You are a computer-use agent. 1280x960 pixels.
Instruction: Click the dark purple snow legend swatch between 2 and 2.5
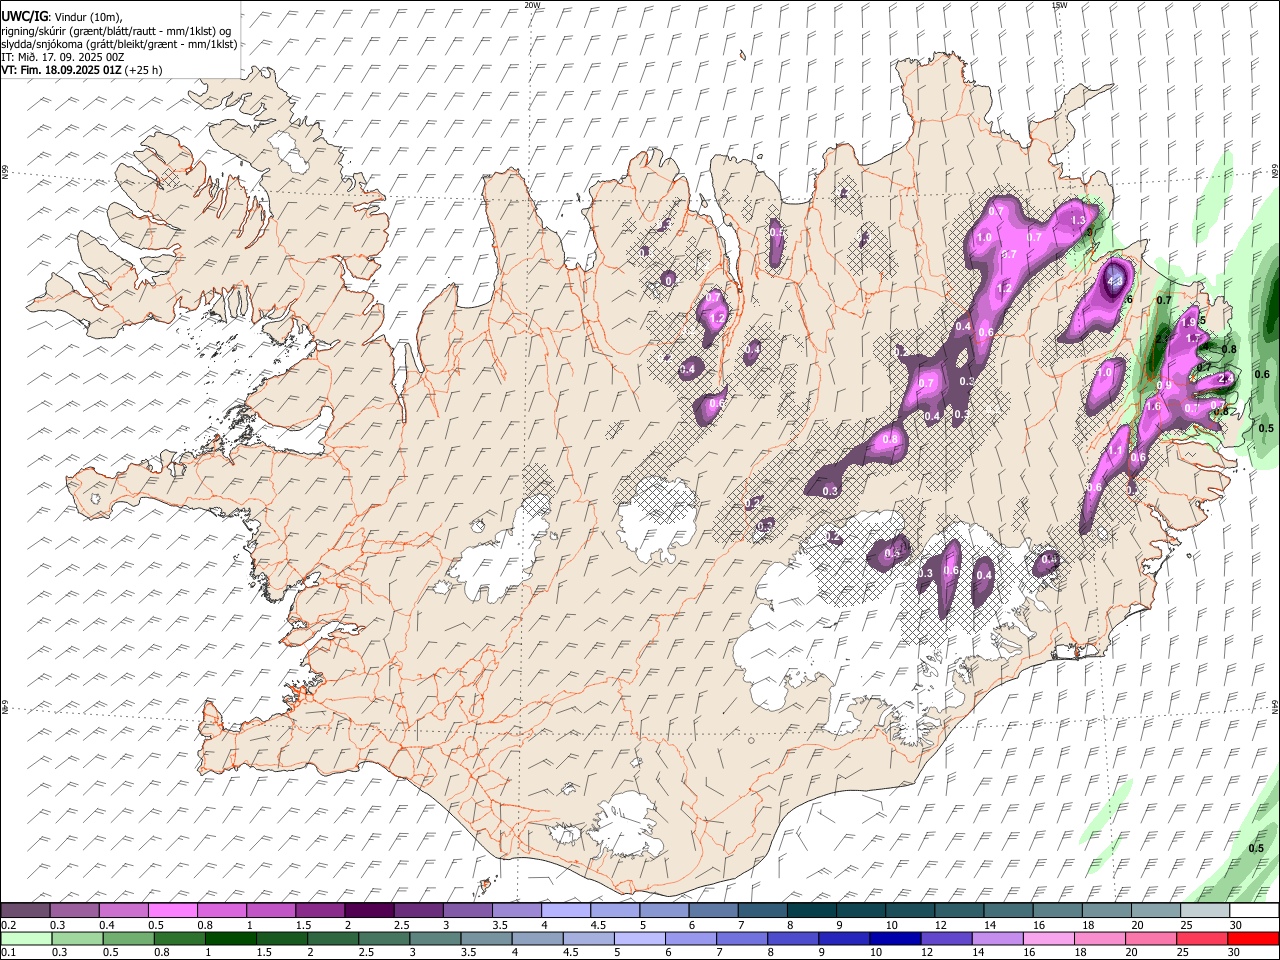[369, 911]
